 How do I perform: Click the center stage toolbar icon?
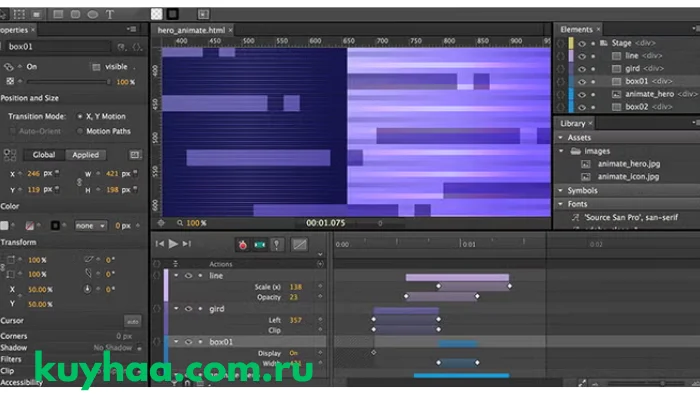click(x=203, y=14)
